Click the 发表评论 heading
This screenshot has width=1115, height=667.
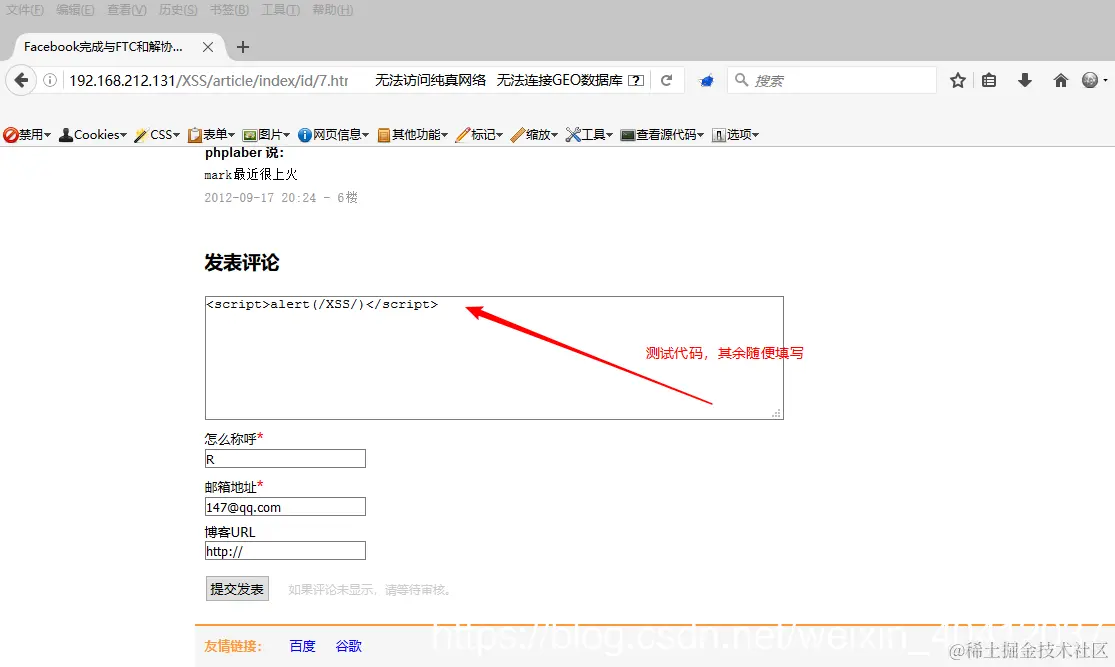click(x=242, y=262)
